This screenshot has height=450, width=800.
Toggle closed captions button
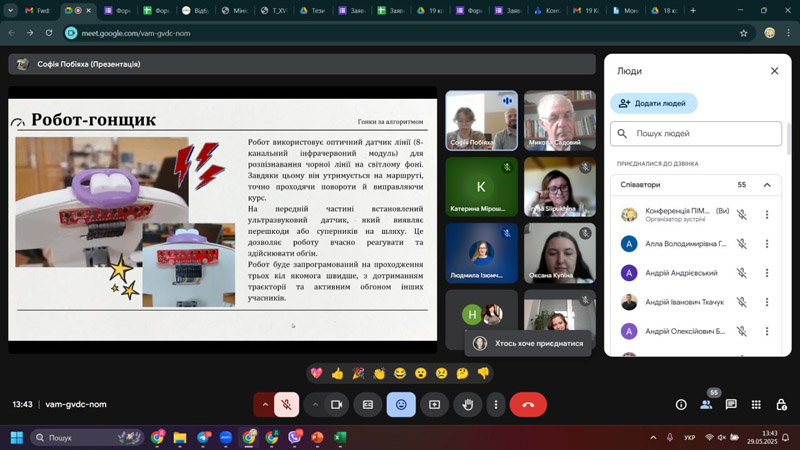coord(368,405)
